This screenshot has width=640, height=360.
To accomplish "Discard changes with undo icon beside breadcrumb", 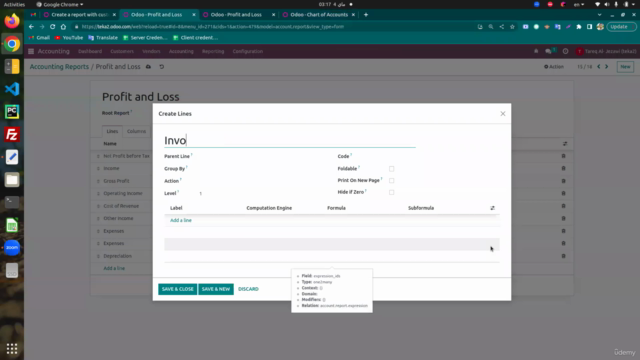I will click(x=162, y=67).
